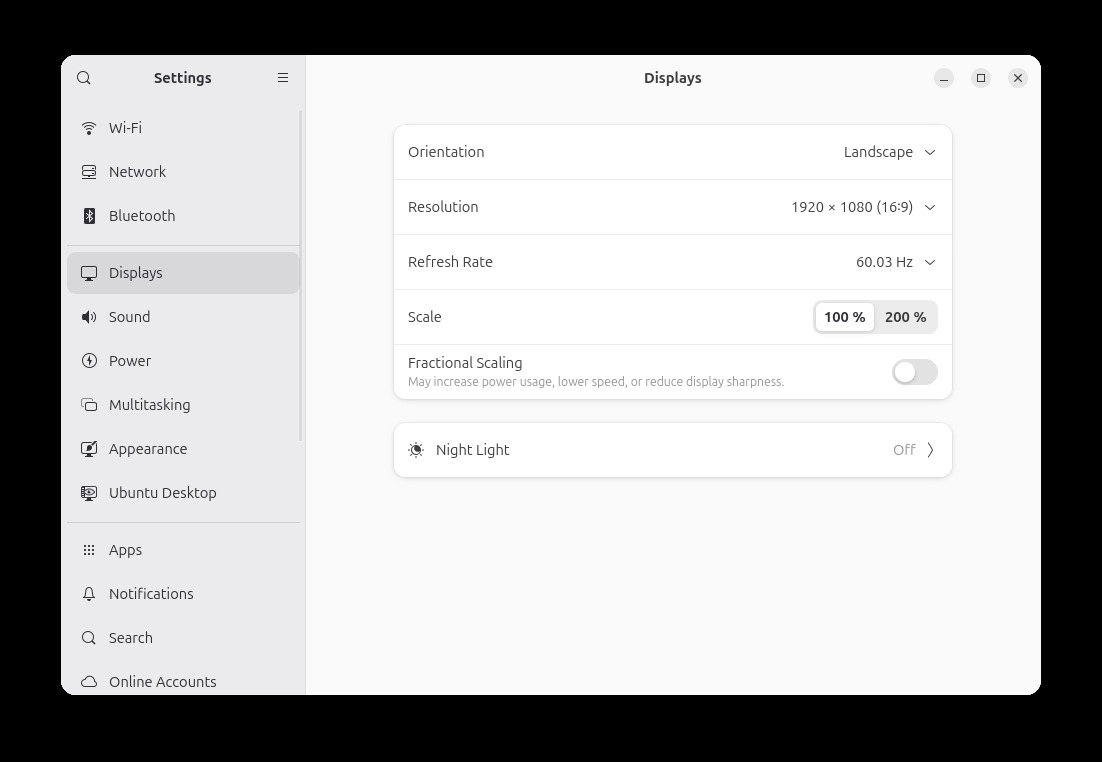Click the Multitasking icon in sidebar

tap(89, 405)
